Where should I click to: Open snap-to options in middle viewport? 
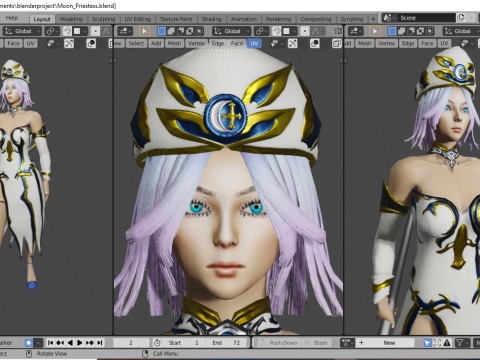[x=290, y=31]
